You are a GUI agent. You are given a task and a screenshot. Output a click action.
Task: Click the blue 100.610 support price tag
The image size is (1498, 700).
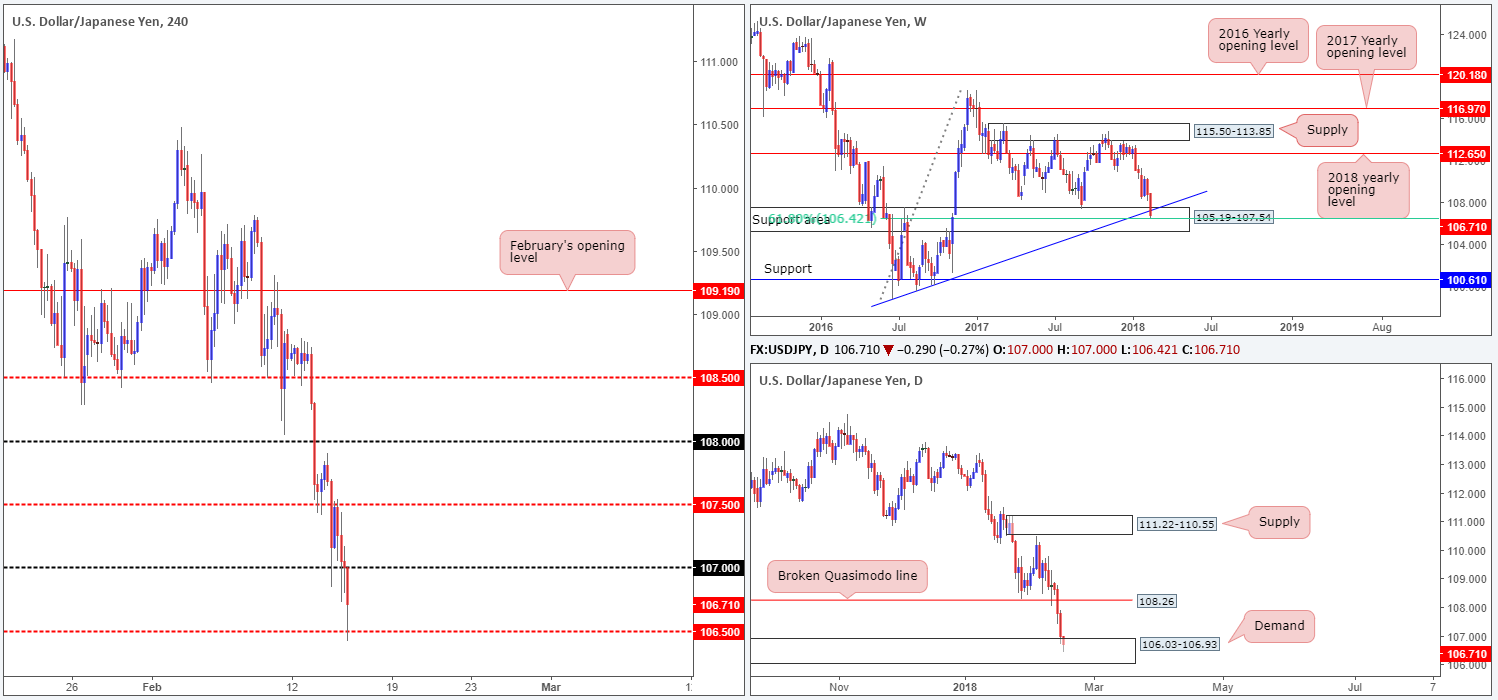coord(1465,279)
